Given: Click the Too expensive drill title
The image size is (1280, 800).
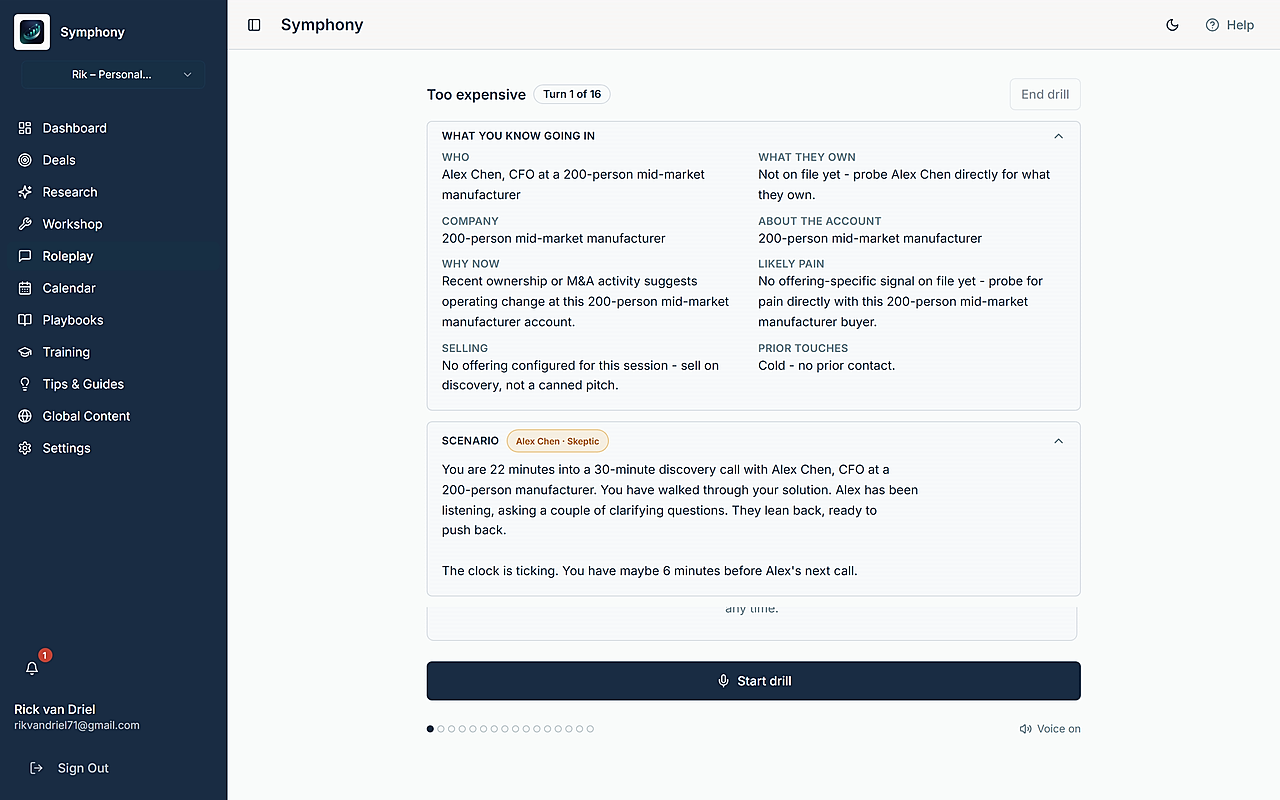Looking at the screenshot, I should 476,94.
